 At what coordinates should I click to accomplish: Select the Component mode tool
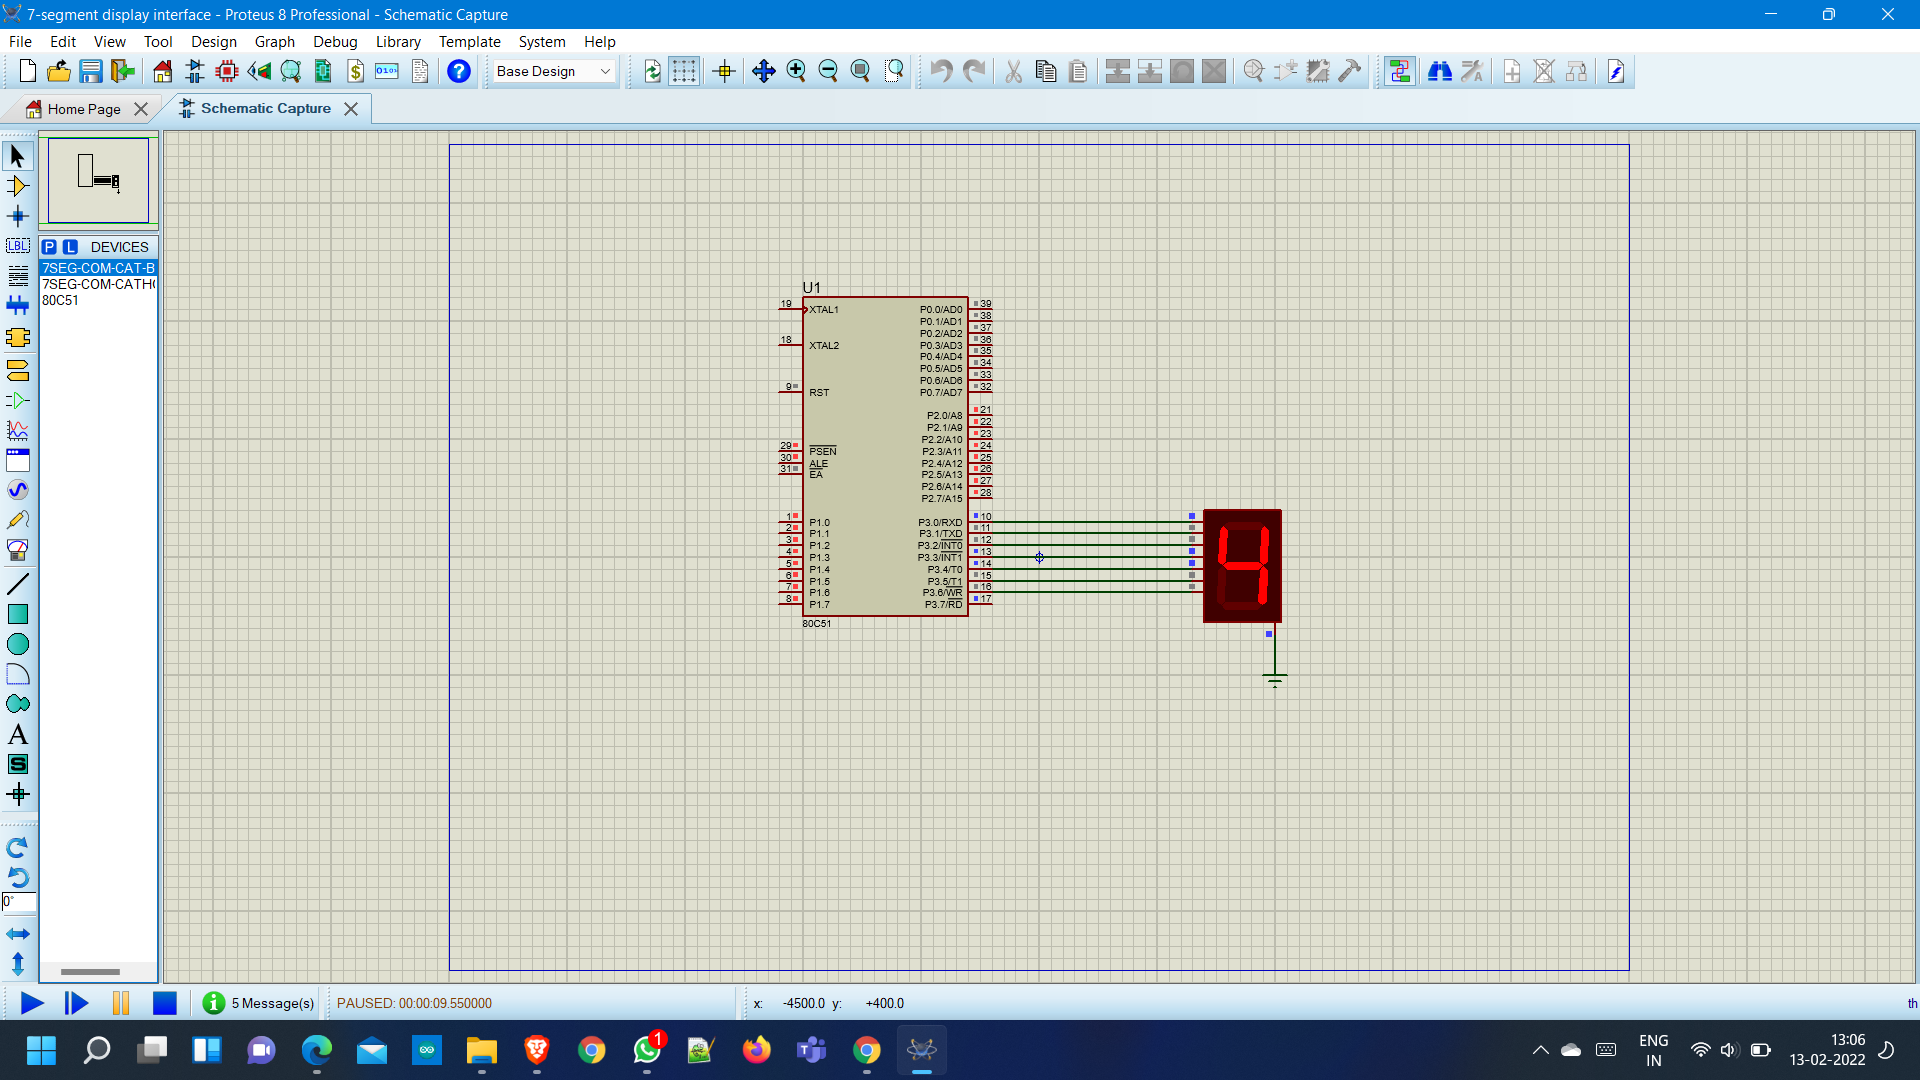click(x=18, y=186)
